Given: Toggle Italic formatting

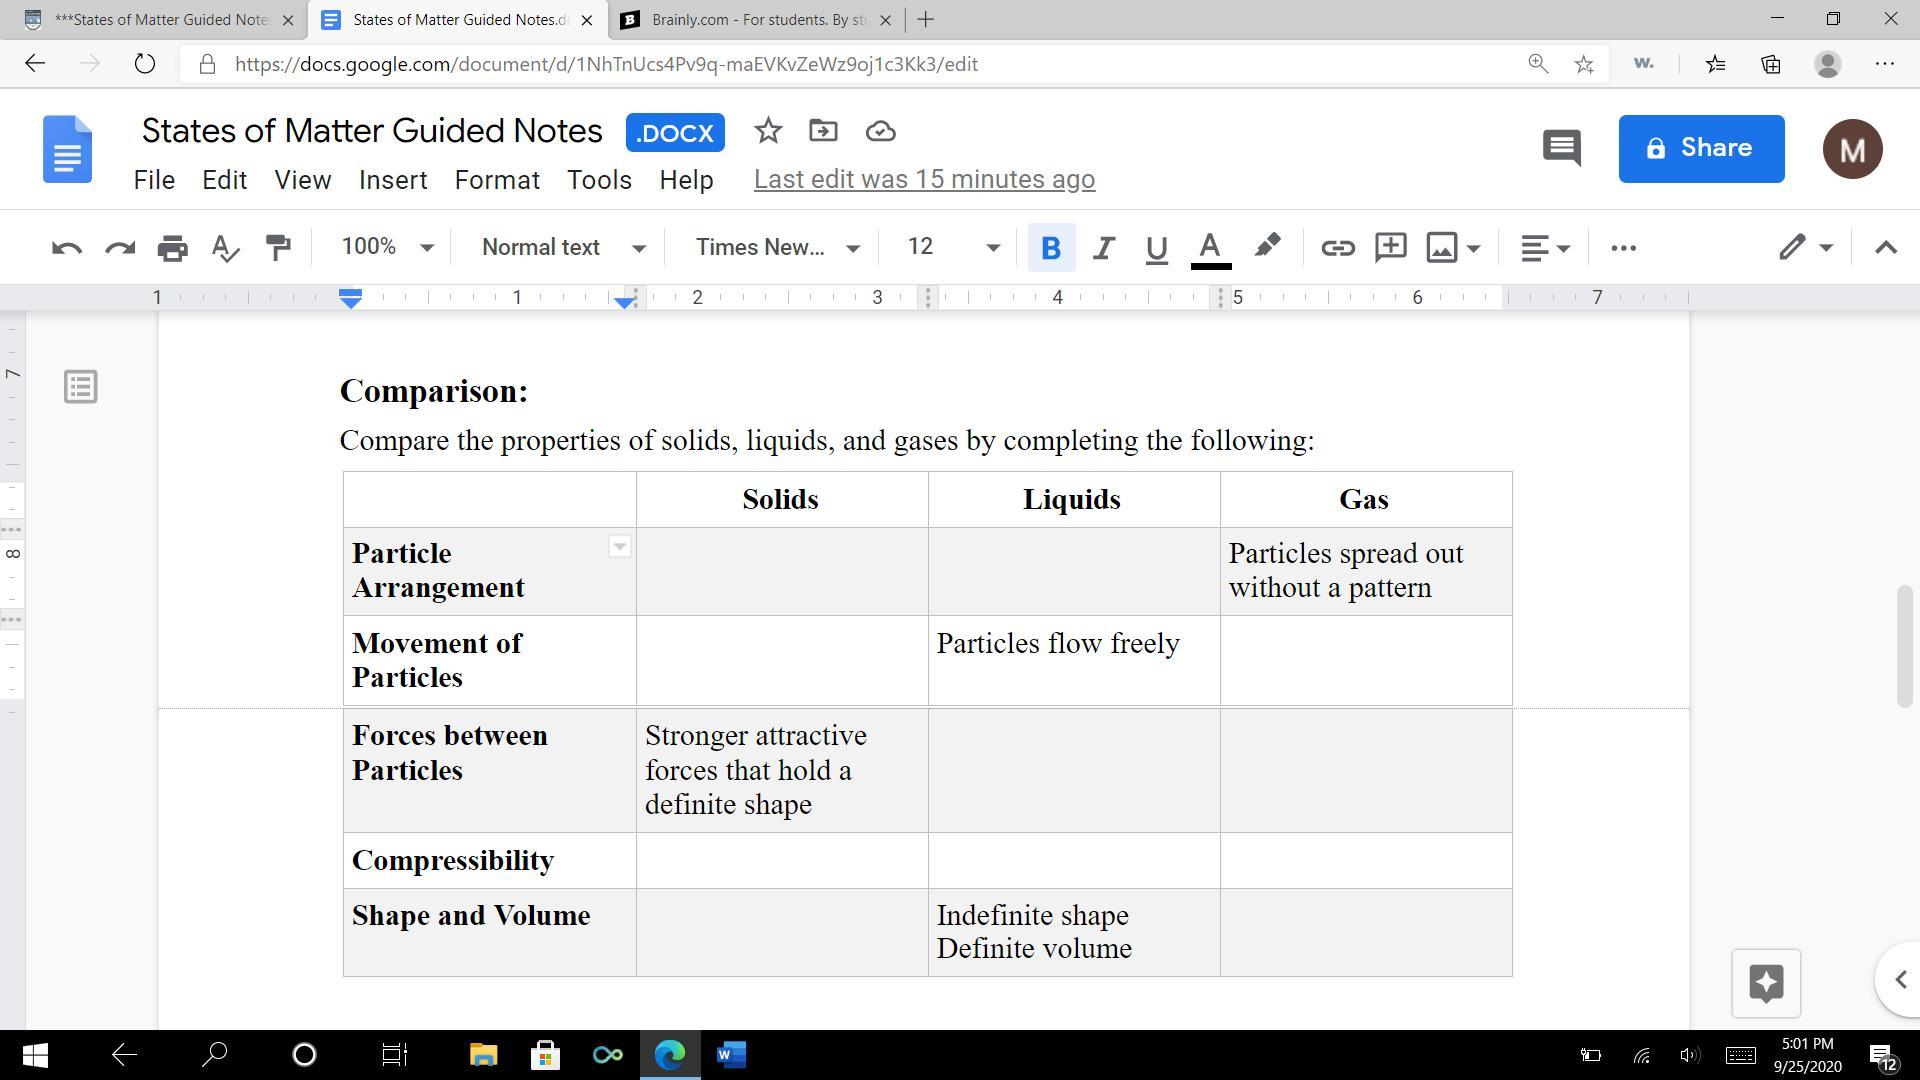Looking at the screenshot, I should pos(1103,248).
